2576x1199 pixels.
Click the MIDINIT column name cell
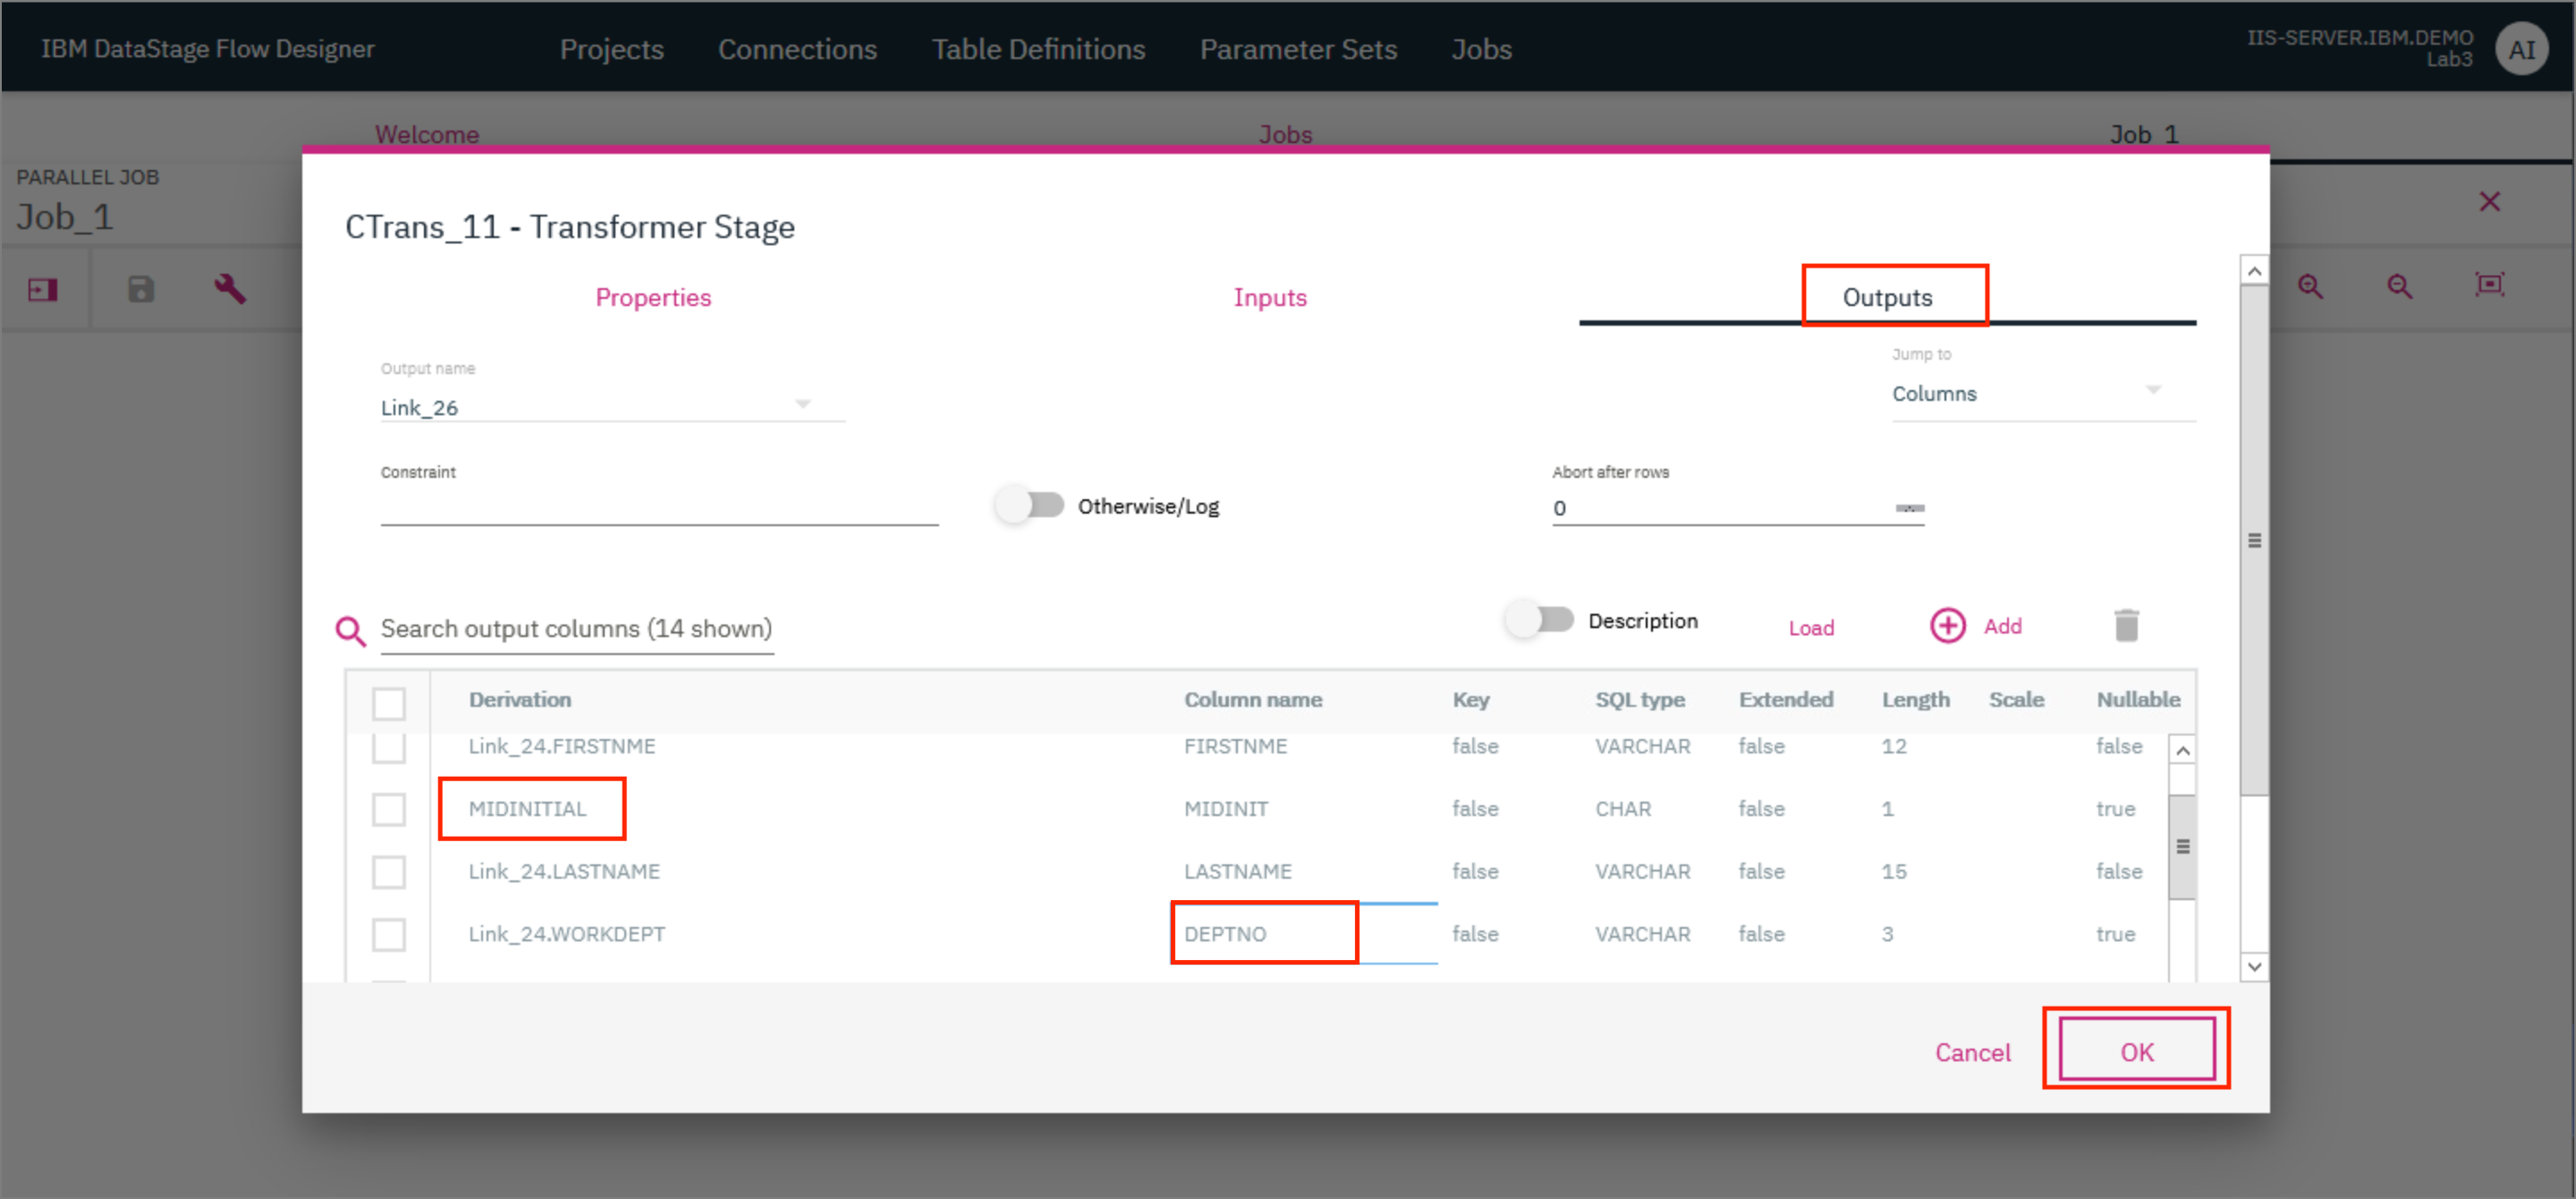point(1225,809)
